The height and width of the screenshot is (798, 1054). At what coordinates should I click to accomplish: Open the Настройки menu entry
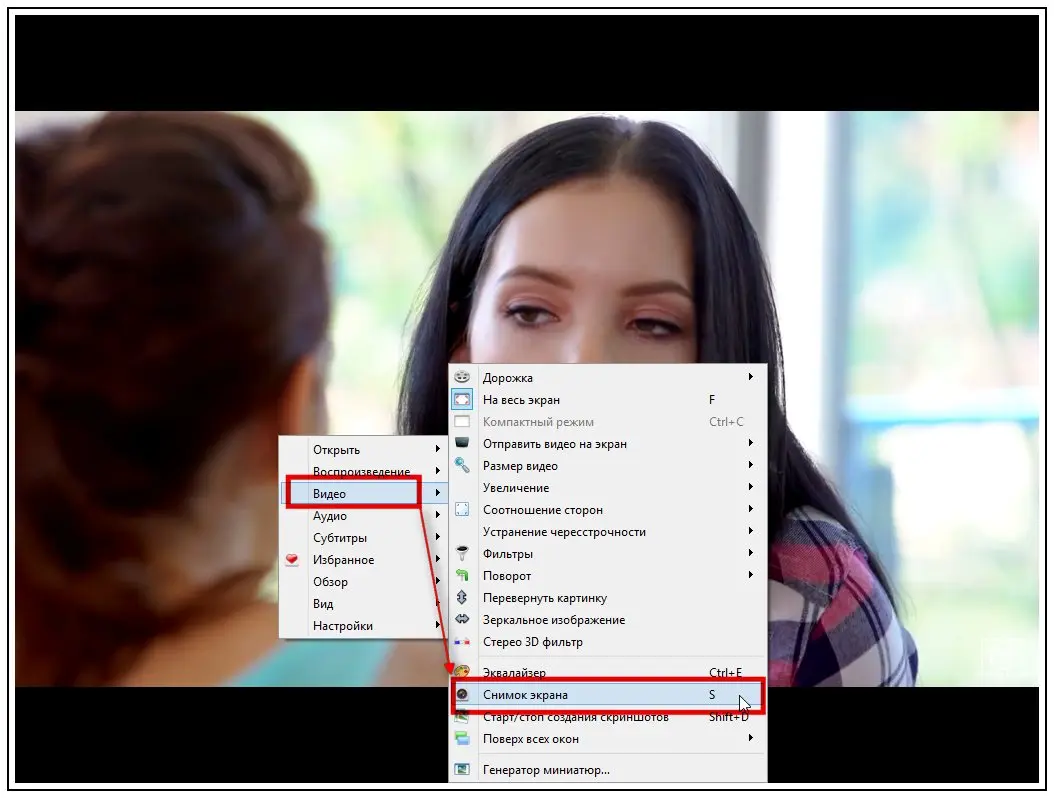tap(363, 625)
